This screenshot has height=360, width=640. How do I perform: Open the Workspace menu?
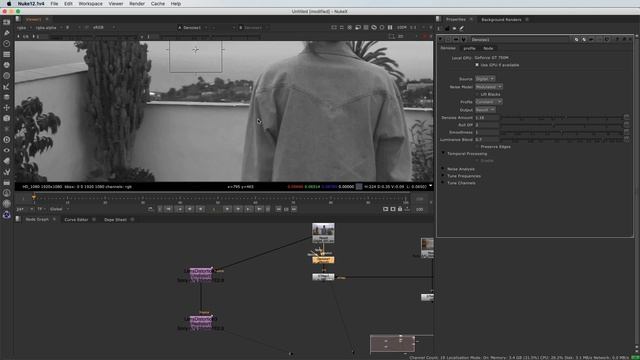[x=91, y=4]
